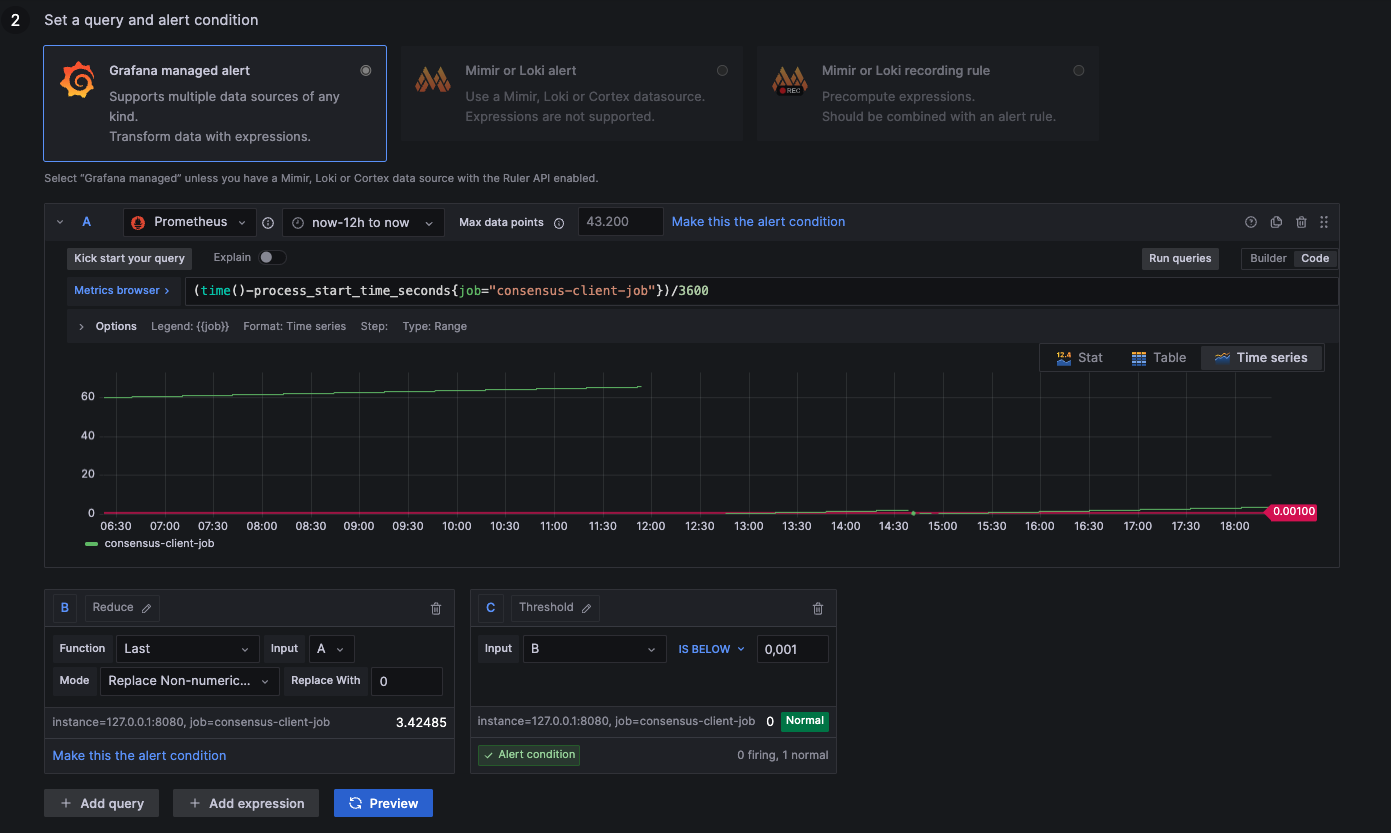Click the drag handle icon of query A

(1324, 222)
